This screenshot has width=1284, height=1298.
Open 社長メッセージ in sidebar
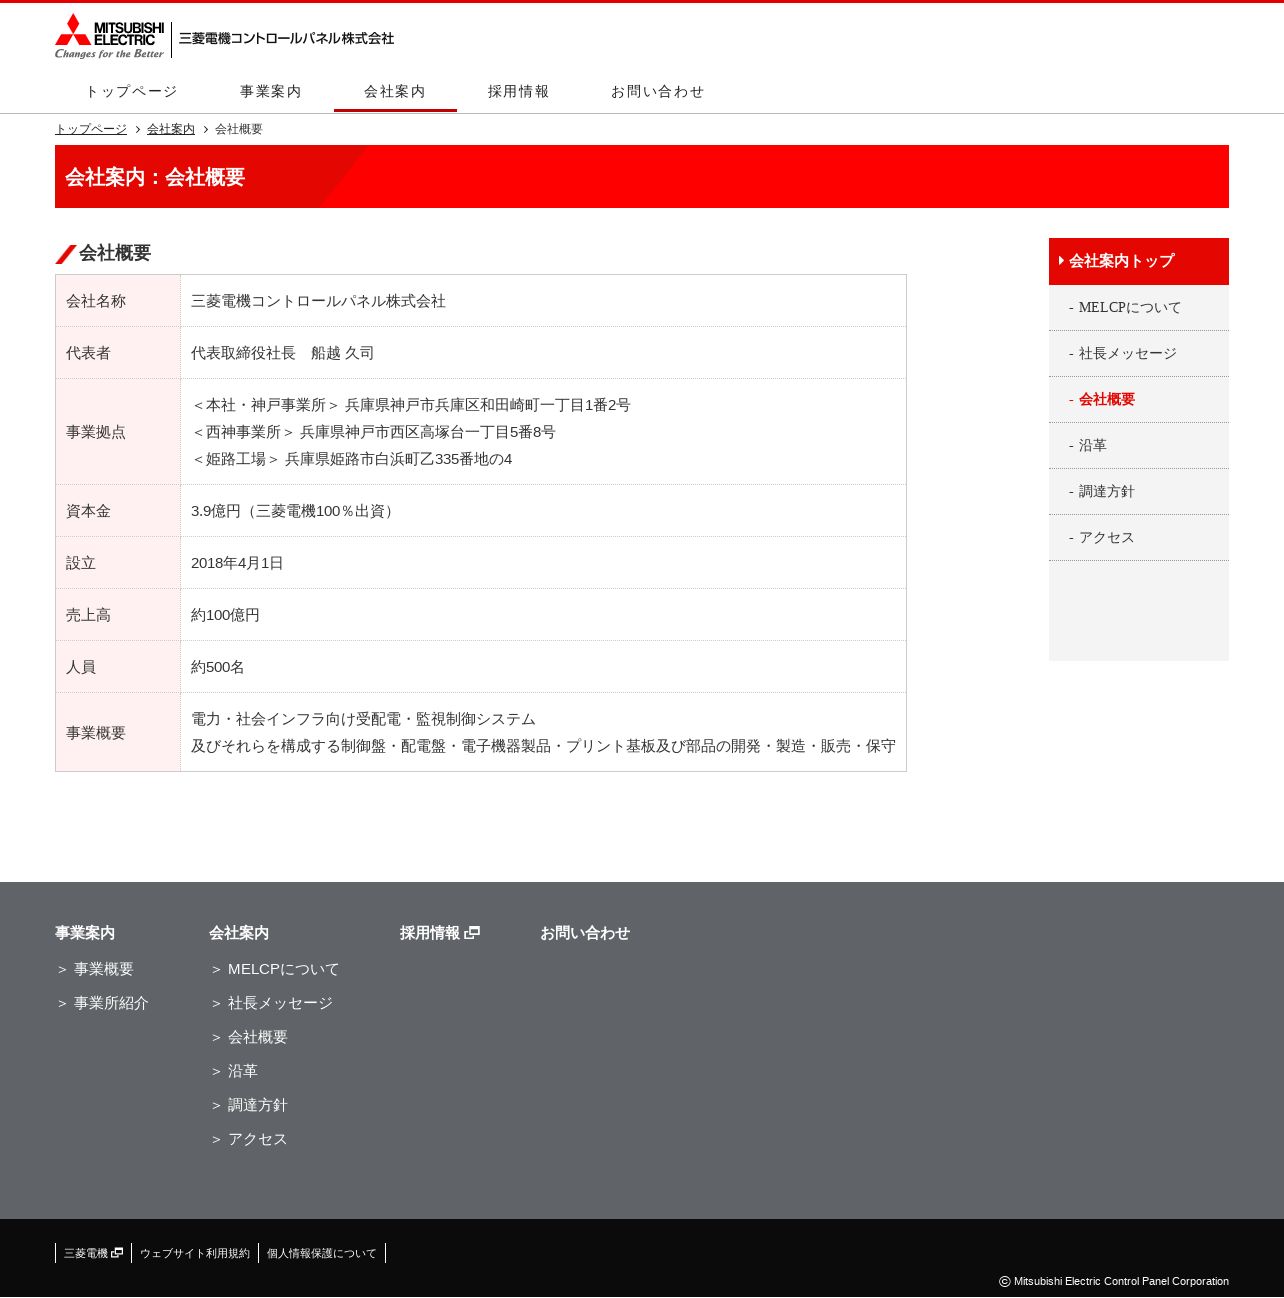click(1139, 354)
